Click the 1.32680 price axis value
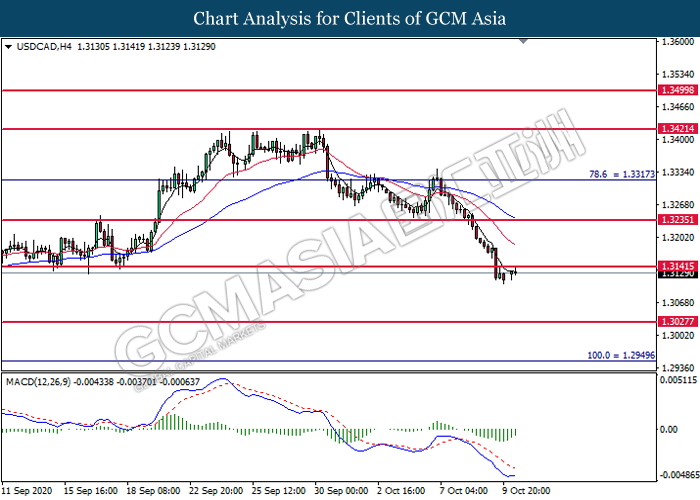The image size is (700, 500). click(678, 205)
